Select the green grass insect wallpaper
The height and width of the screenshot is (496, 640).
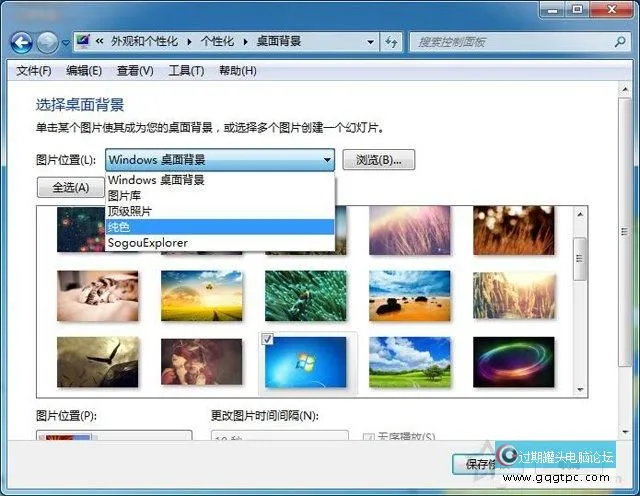tap(306, 296)
